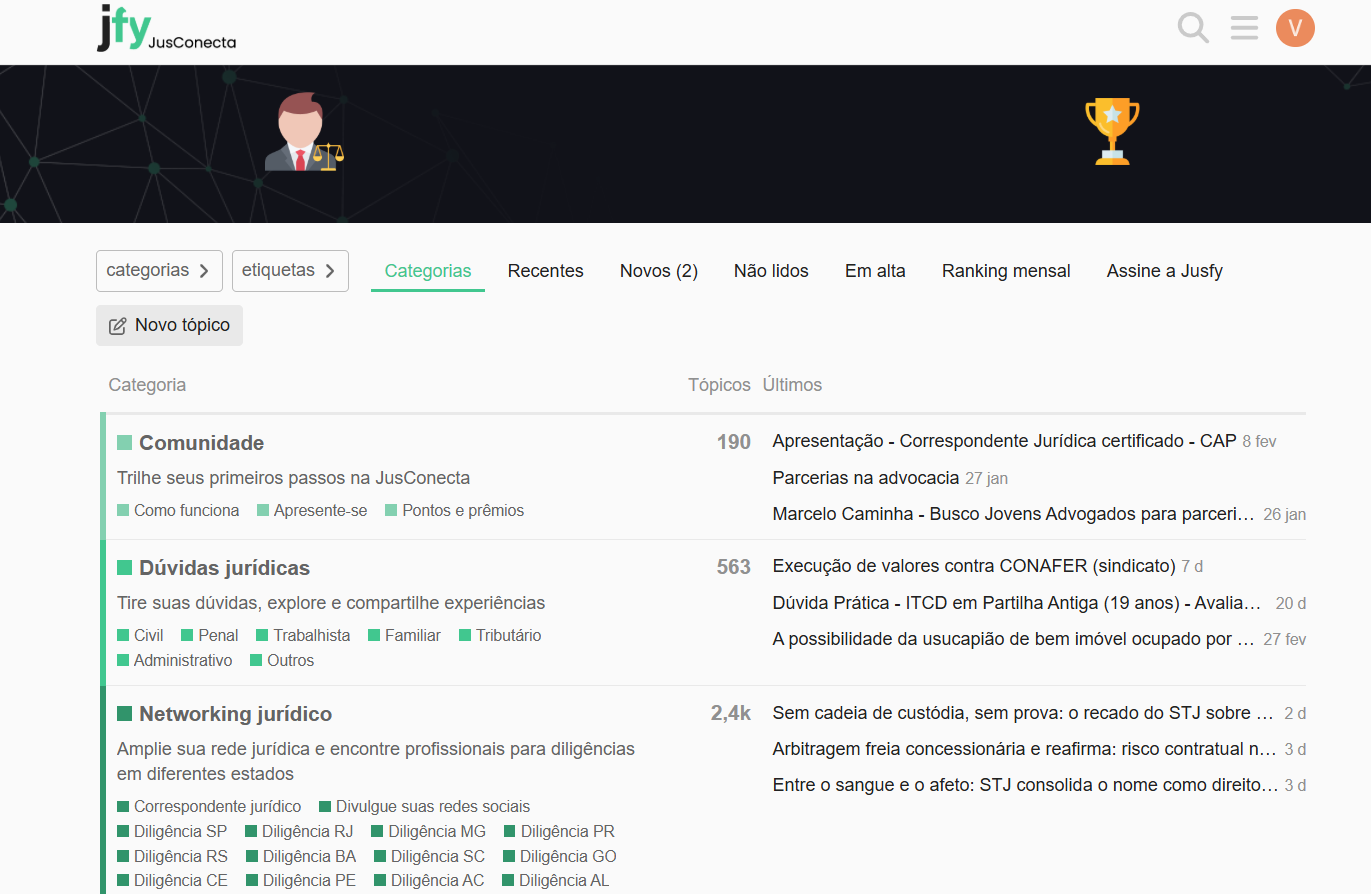Open the hamburger menu icon
Viewport: 1371px width, 894px height.
coord(1244,27)
